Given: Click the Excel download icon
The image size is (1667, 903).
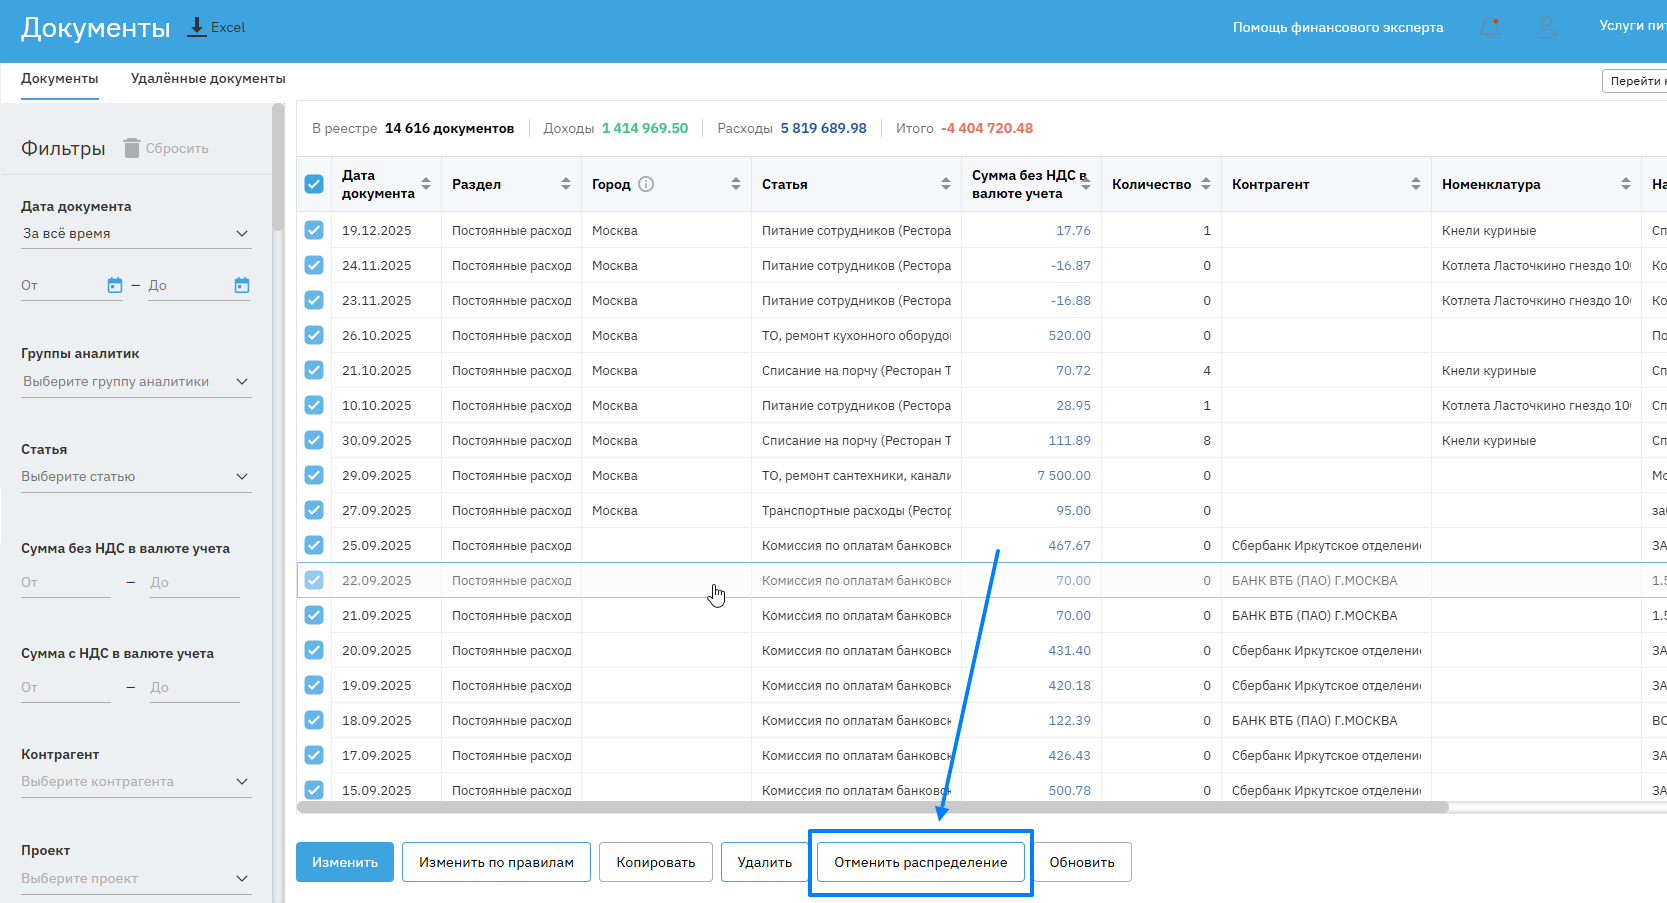Looking at the screenshot, I should (197, 27).
